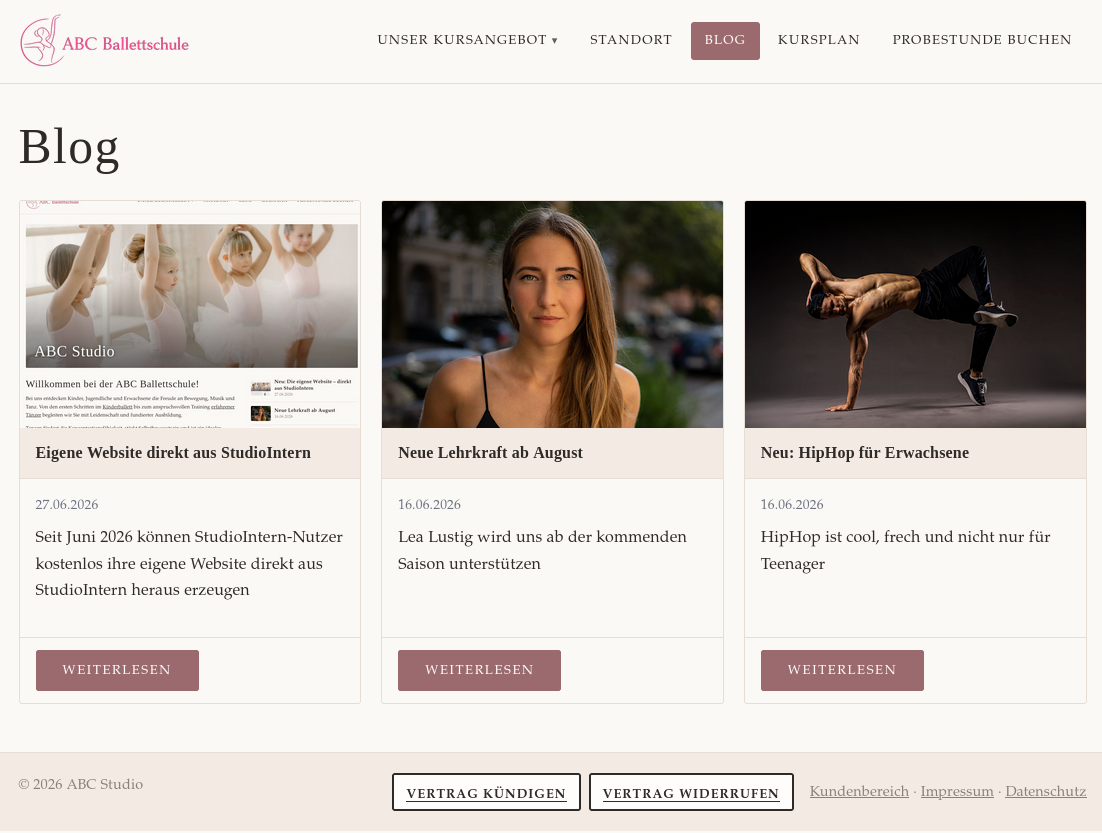
Task: Open the HipHop dancer photo
Action: coord(915,314)
